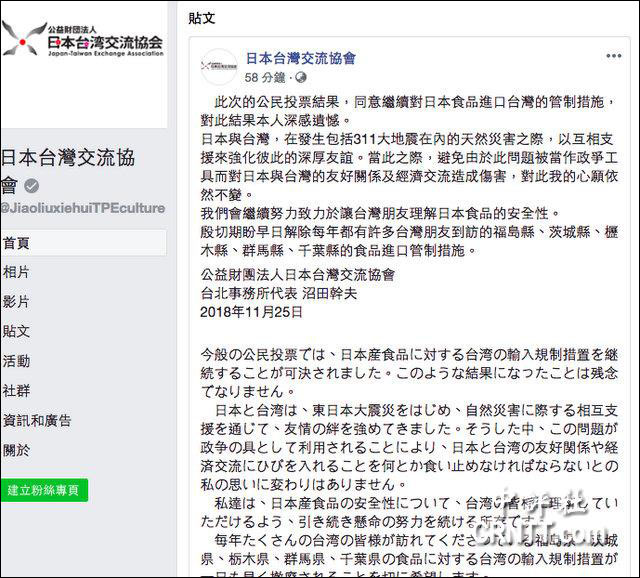Click the line starting 私達は、日本産食品の安全性

(416, 503)
